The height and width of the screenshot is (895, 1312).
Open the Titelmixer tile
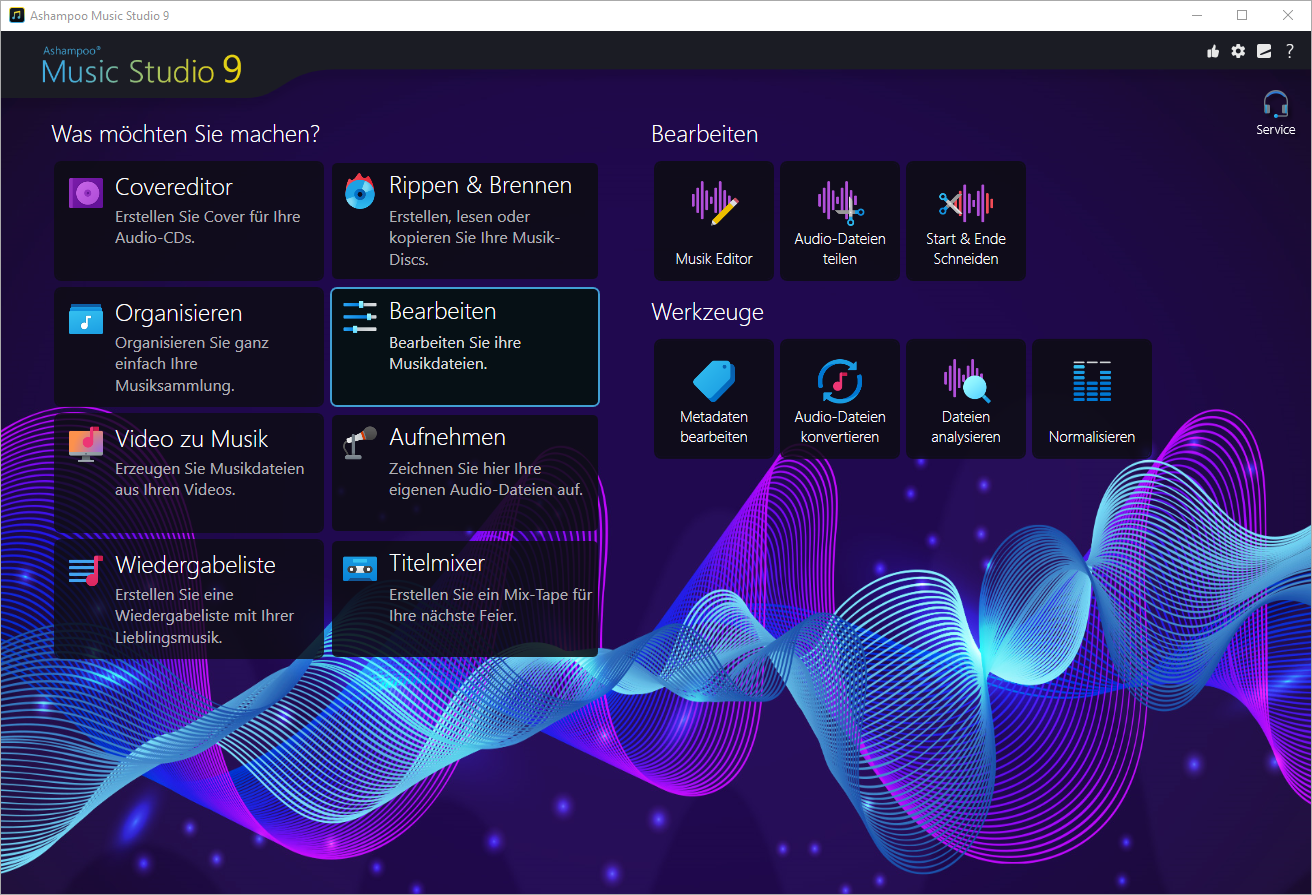tap(465, 599)
